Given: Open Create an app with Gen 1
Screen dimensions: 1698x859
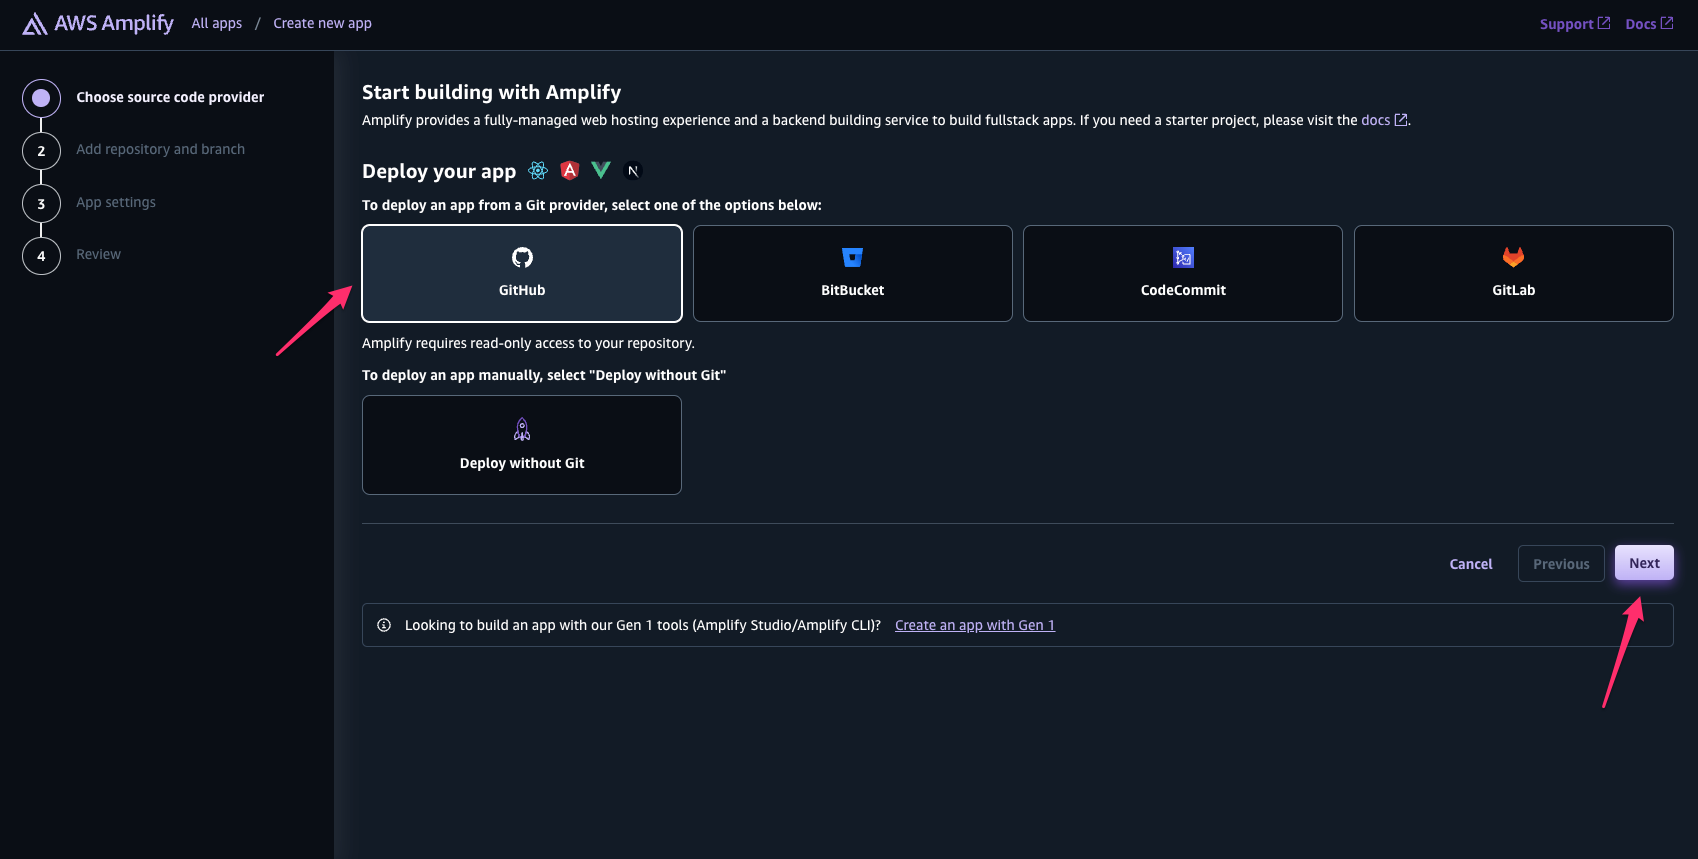Looking at the screenshot, I should point(975,625).
